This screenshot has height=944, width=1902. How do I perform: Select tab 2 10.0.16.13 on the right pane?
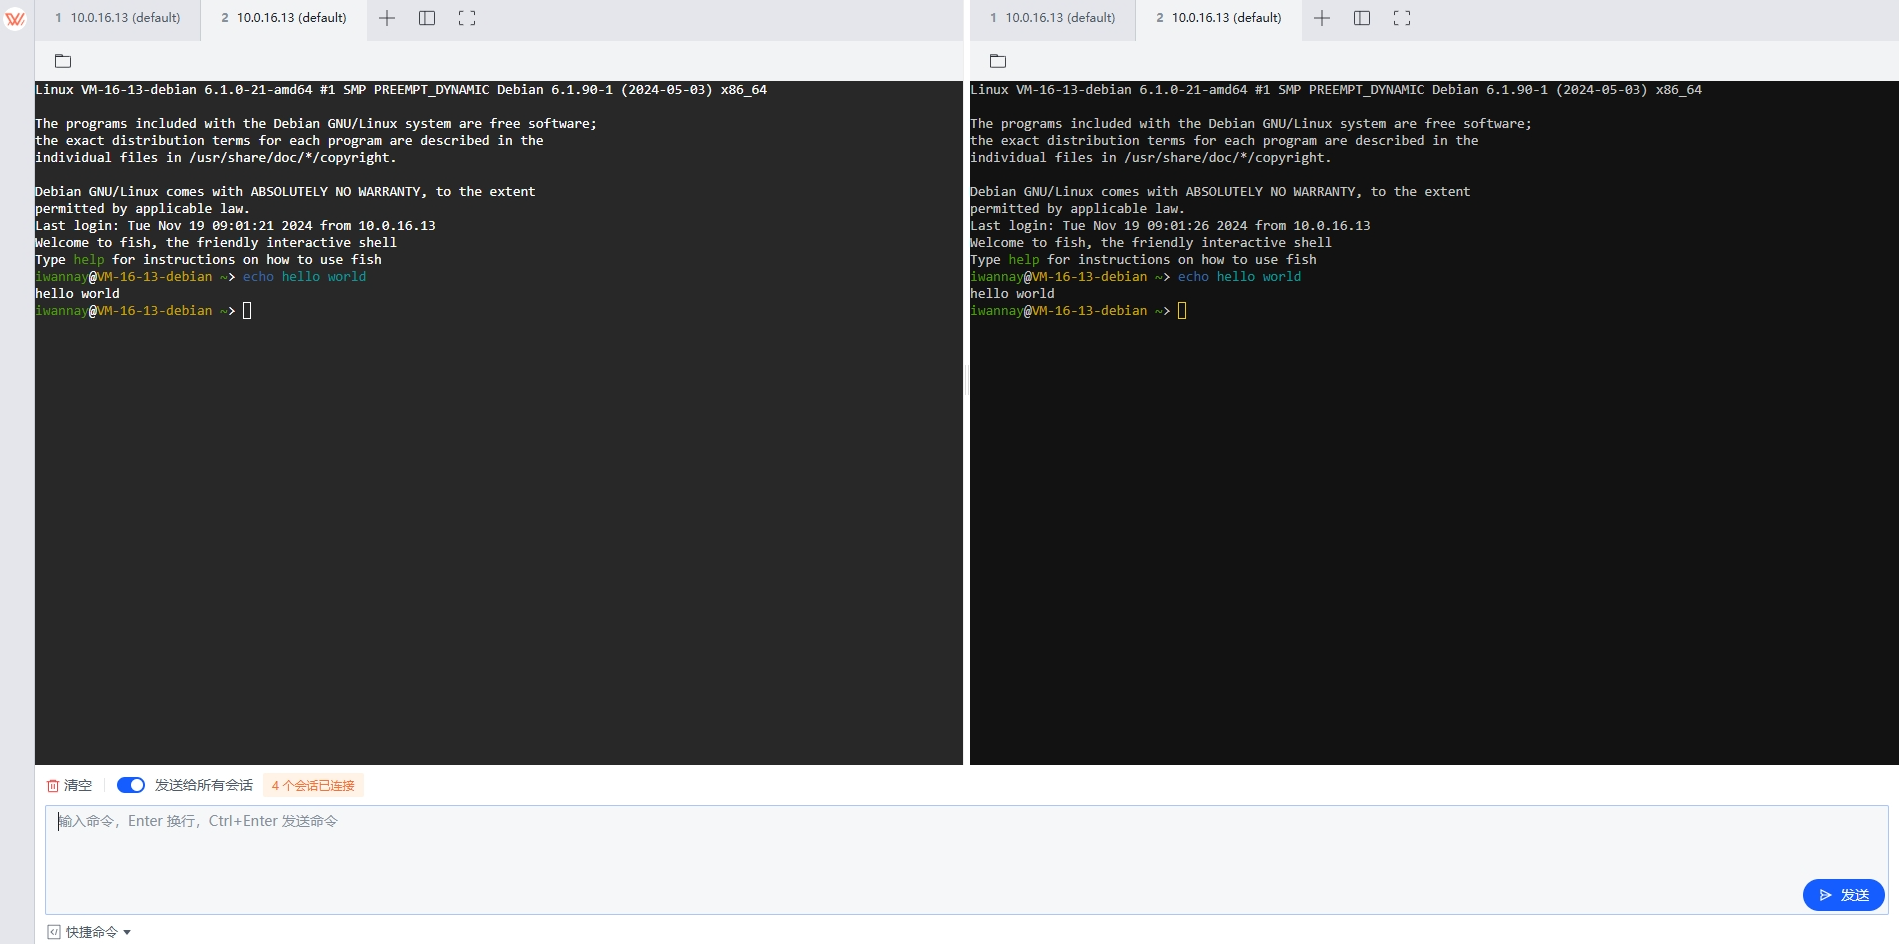tap(1218, 17)
